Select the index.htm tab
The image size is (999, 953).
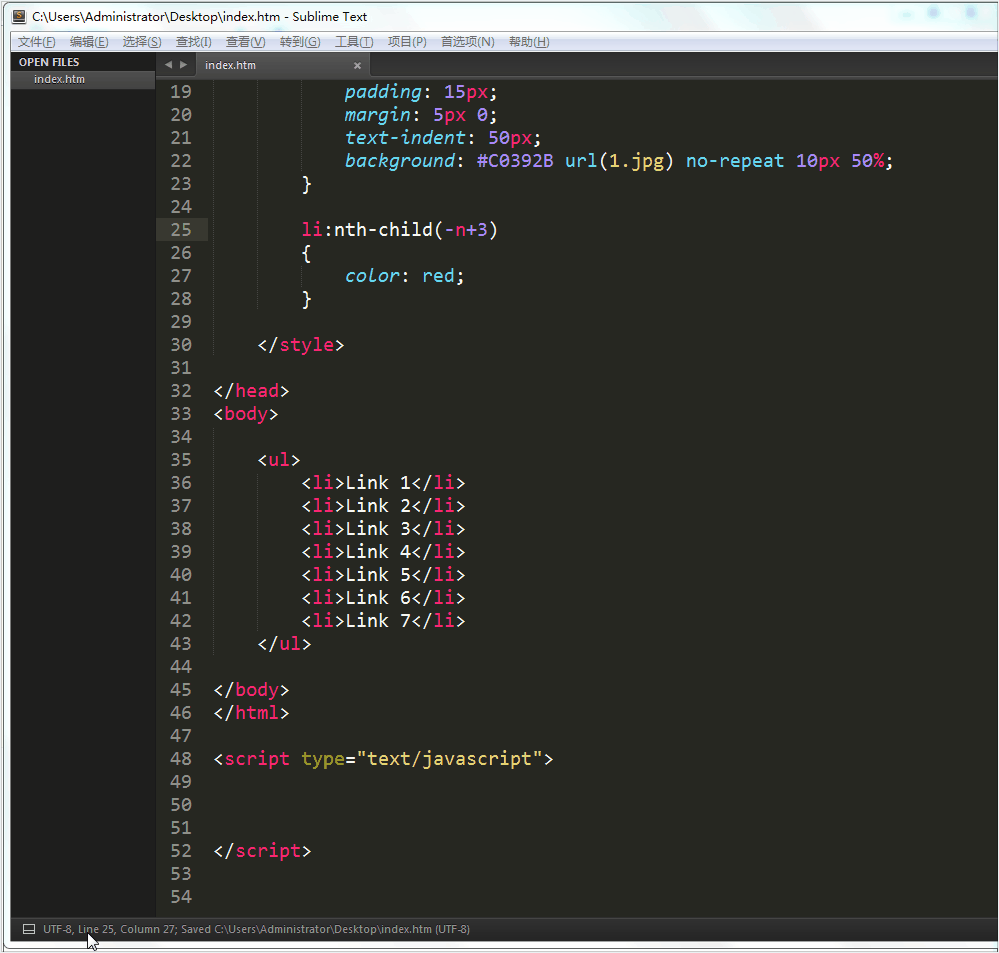click(282, 65)
